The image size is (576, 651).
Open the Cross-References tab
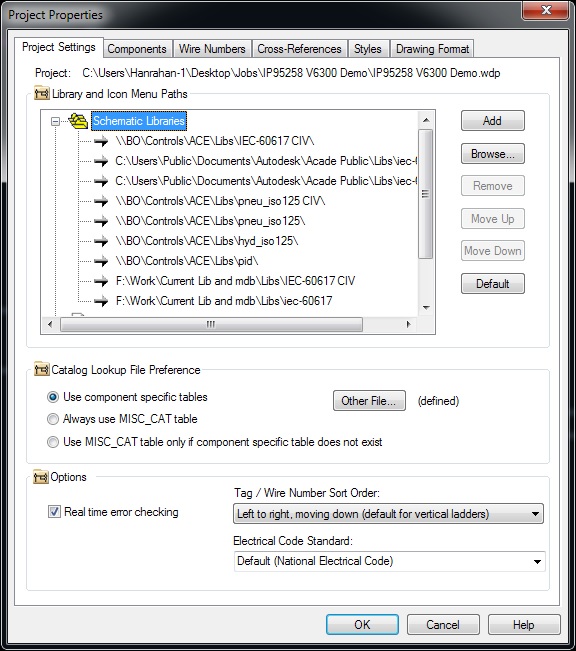[299, 49]
